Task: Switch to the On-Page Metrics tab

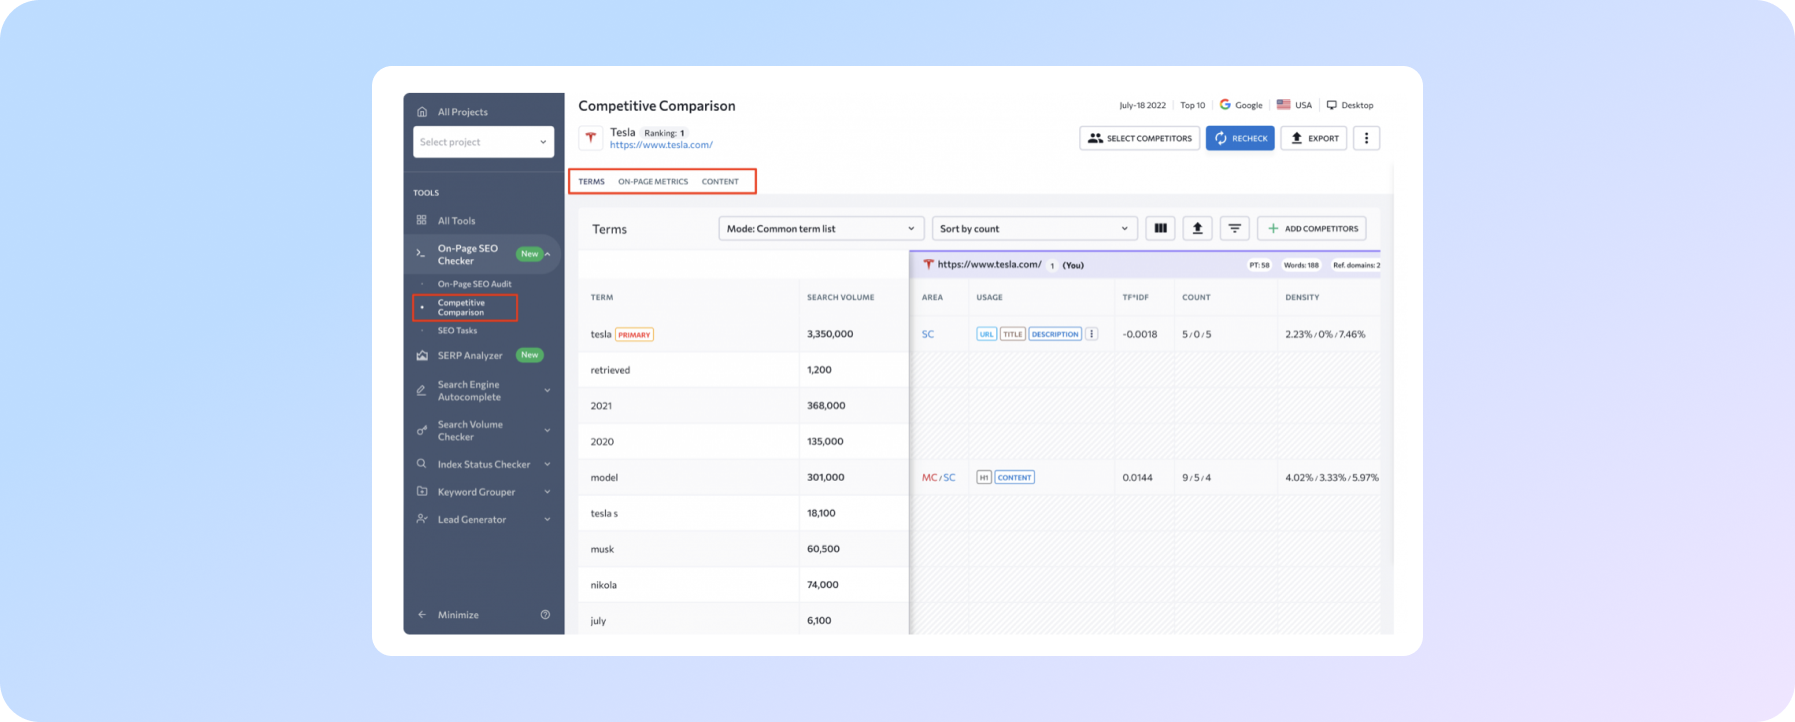Action: (x=653, y=182)
